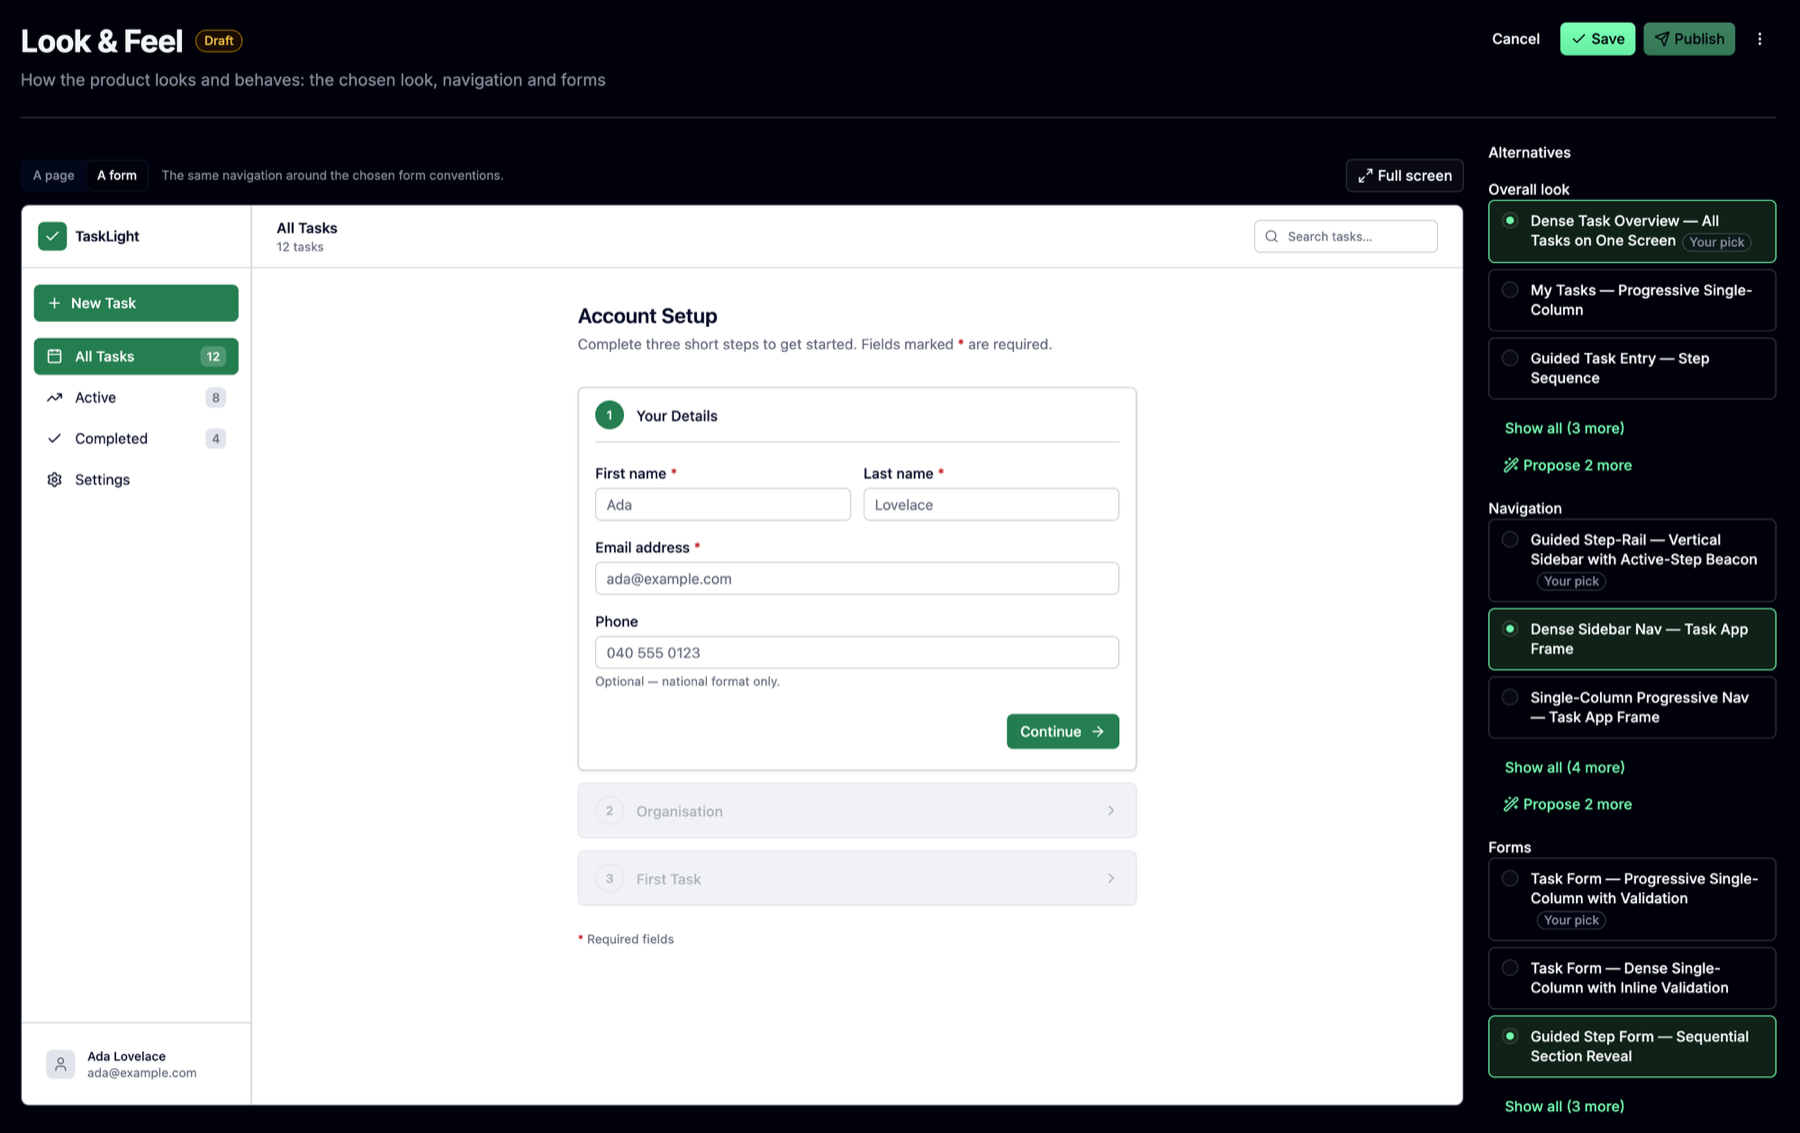Click the Settings gear icon
Image resolution: width=1800 pixels, height=1133 pixels.
point(55,479)
